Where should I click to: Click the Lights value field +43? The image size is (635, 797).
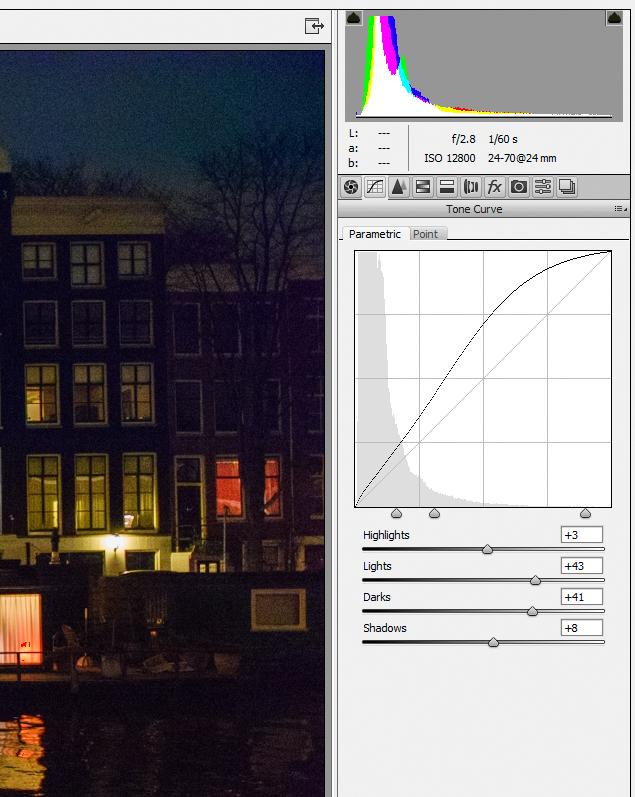(582, 566)
